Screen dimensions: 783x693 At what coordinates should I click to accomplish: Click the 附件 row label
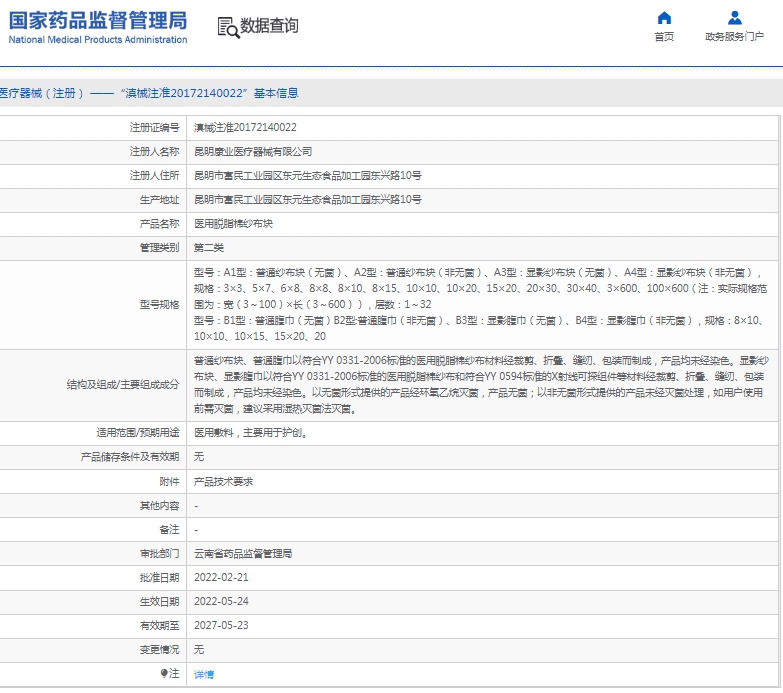(x=169, y=481)
